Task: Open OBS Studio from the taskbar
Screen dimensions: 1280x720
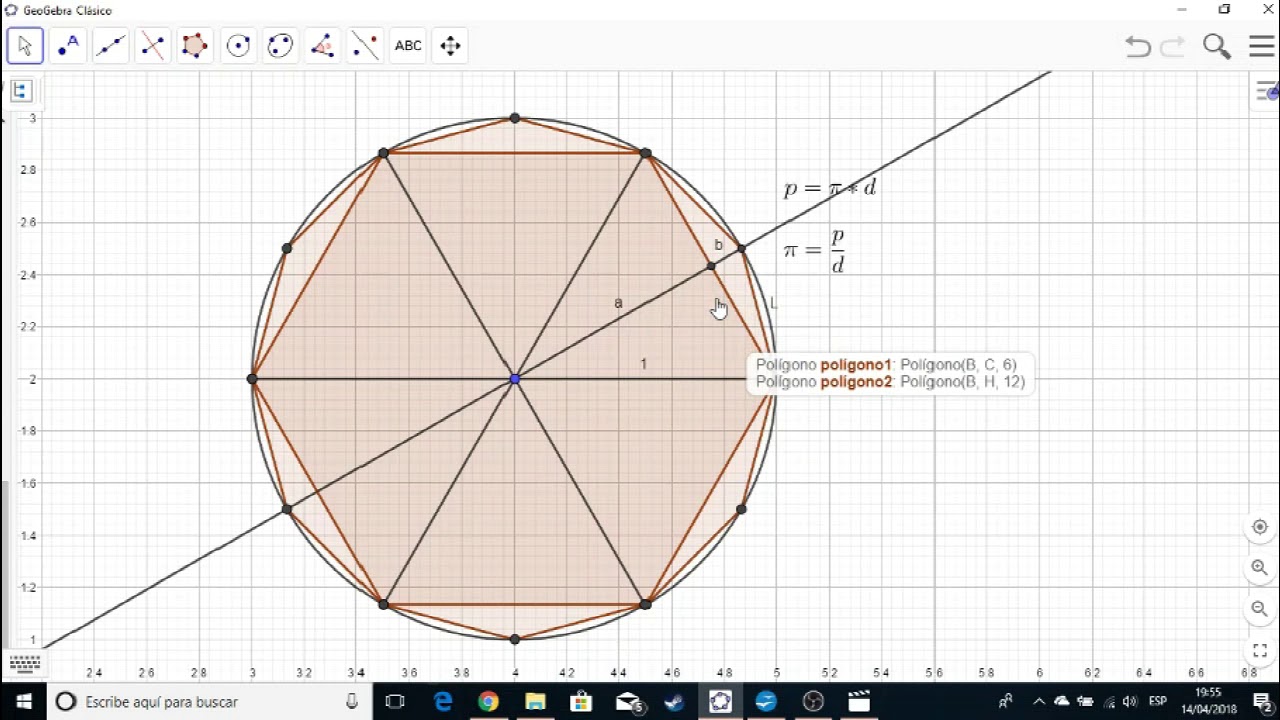Action: 813,702
